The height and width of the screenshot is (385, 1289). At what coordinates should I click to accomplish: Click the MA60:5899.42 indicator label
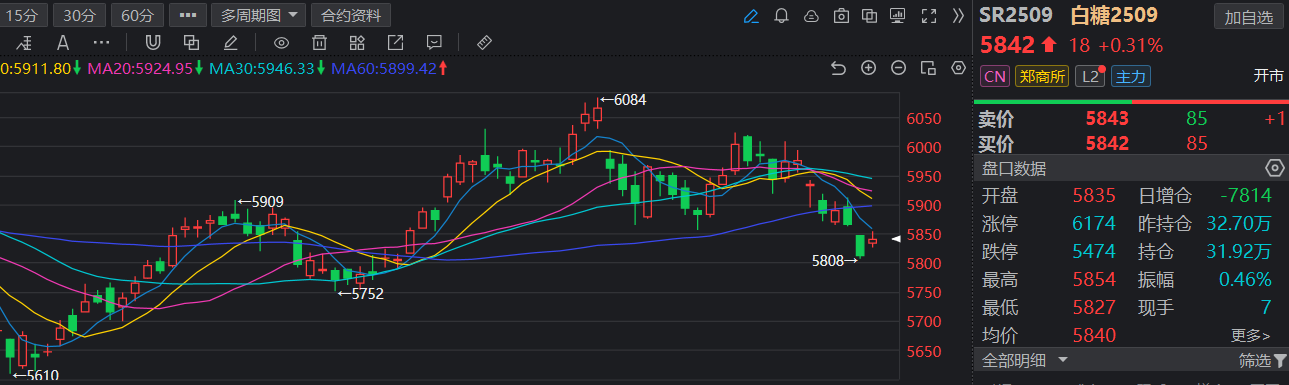pyautogui.click(x=390, y=68)
